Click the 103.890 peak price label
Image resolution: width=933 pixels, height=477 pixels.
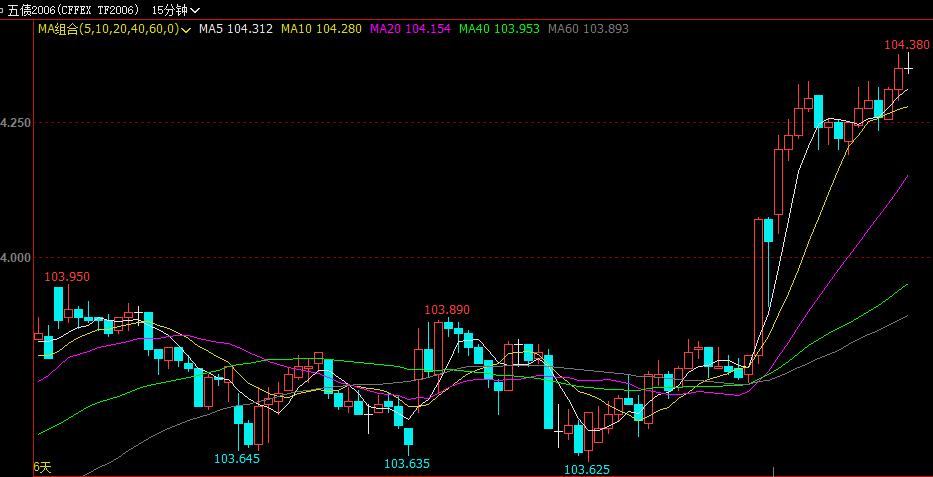click(x=446, y=310)
